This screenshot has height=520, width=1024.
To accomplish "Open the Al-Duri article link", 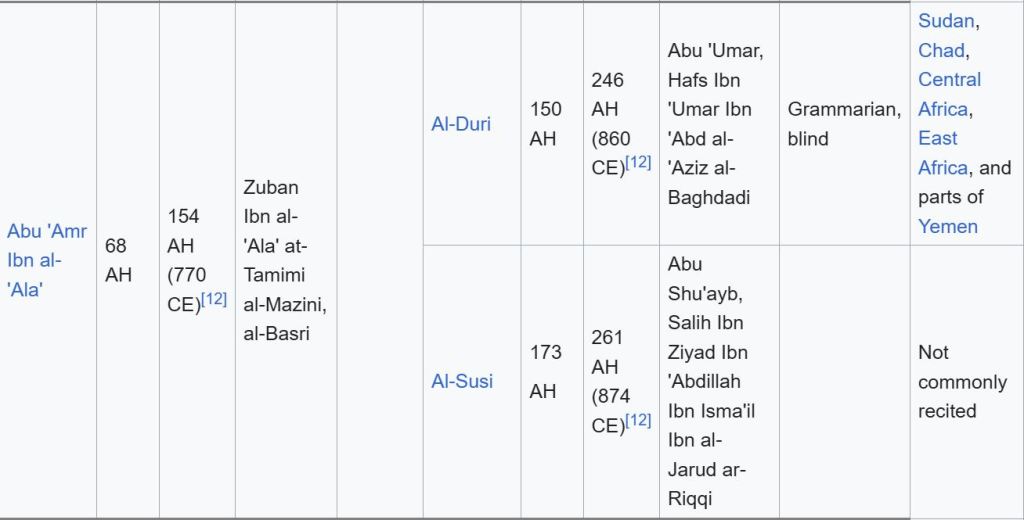I will tap(461, 124).
